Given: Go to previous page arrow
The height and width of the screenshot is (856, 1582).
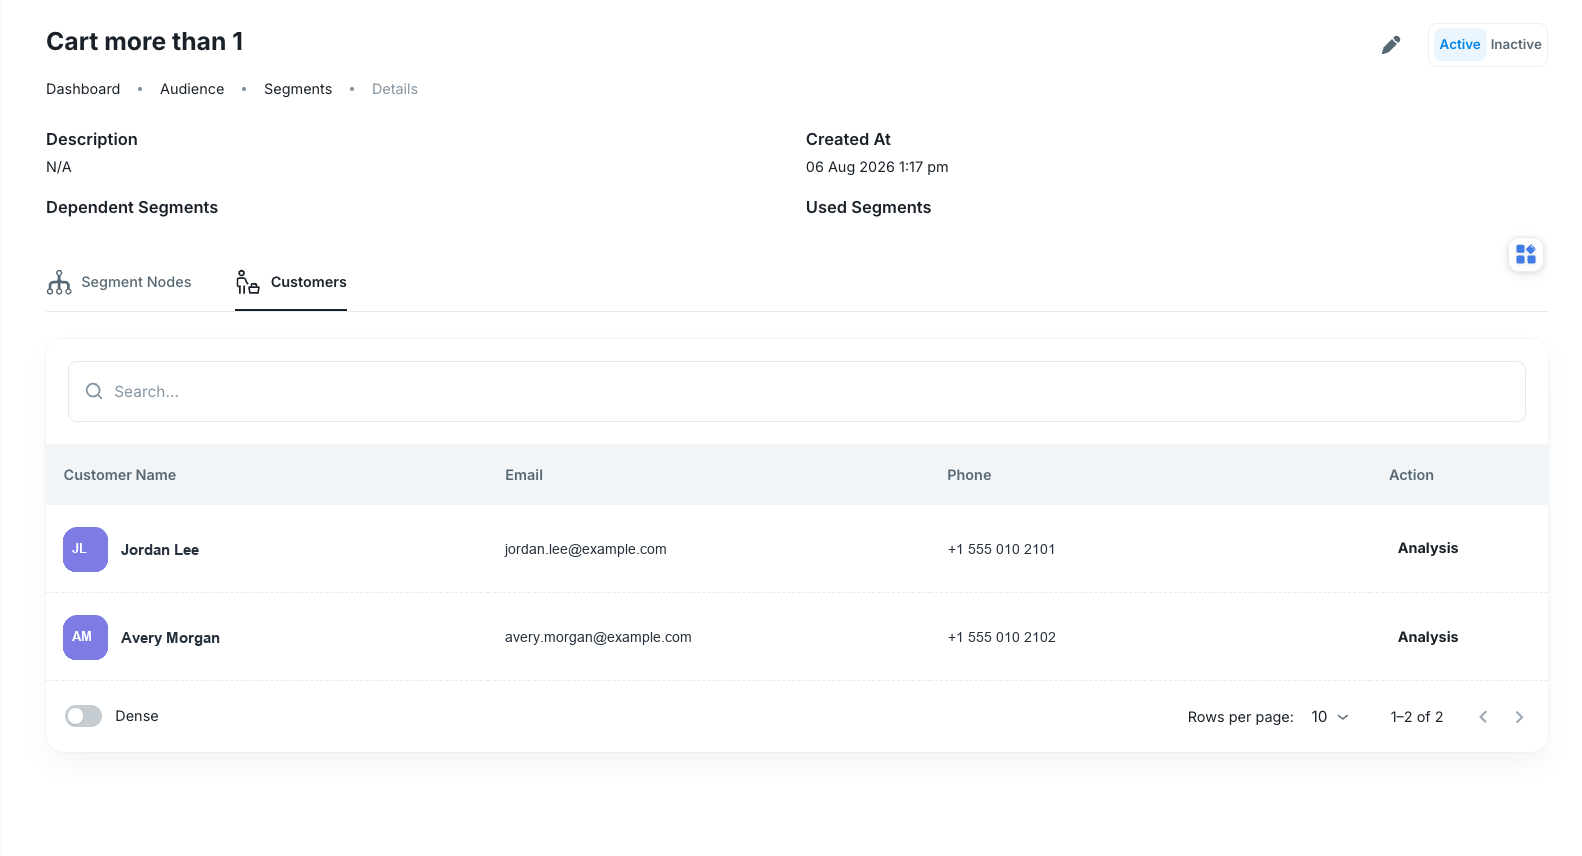Looking at the screenshot, I should (x=1483, y=717).
